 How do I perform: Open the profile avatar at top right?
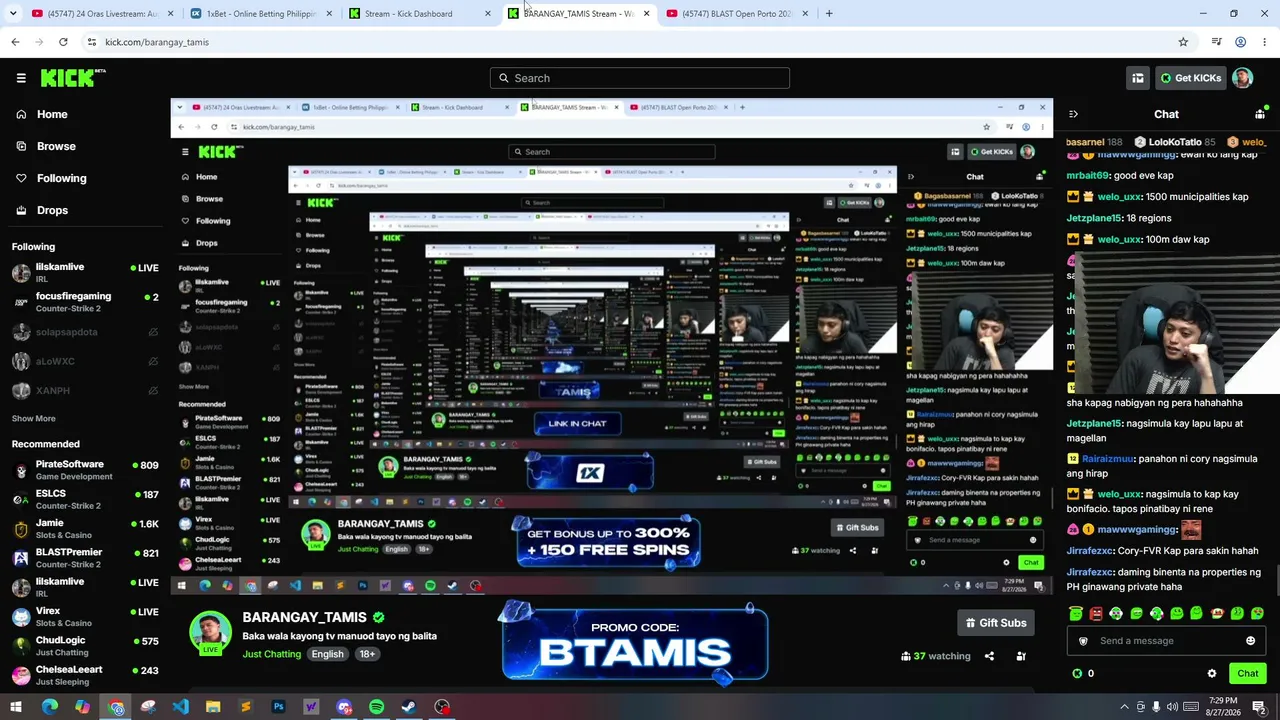1243,78
